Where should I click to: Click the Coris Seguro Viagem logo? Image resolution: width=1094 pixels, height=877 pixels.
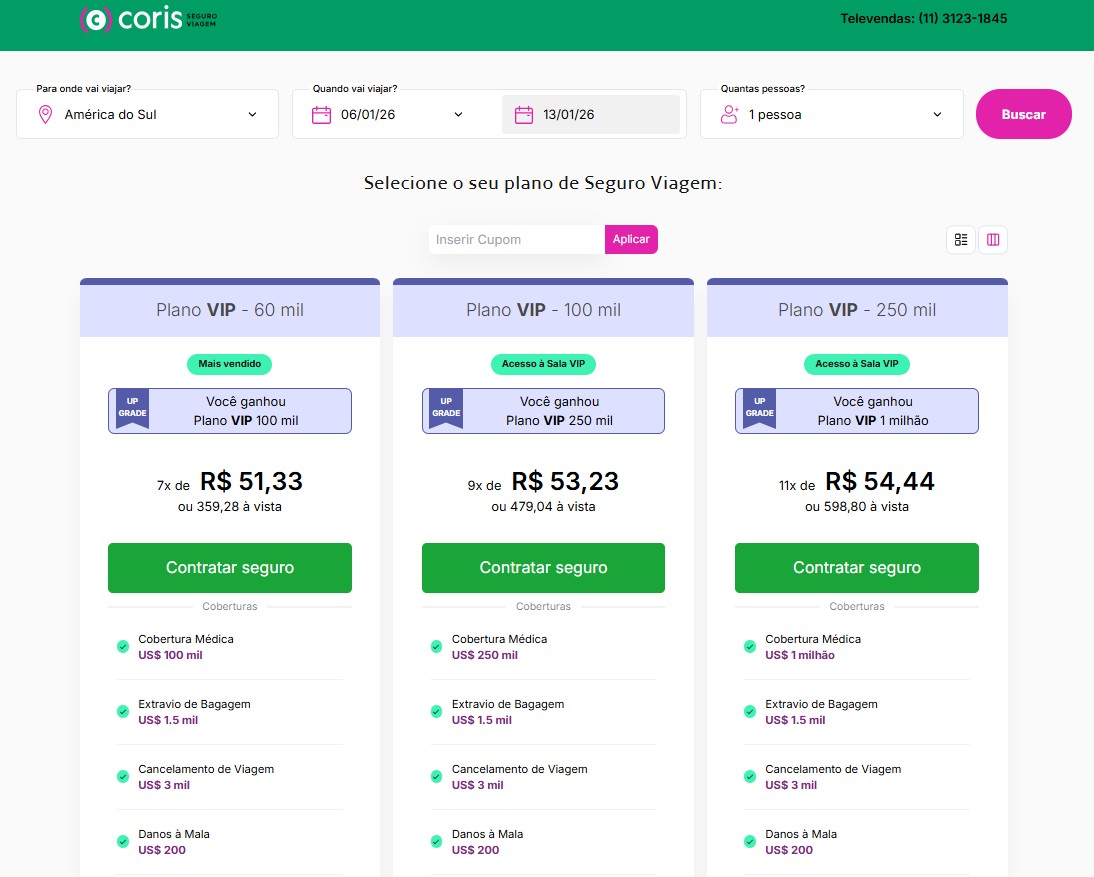pos(147,20)
